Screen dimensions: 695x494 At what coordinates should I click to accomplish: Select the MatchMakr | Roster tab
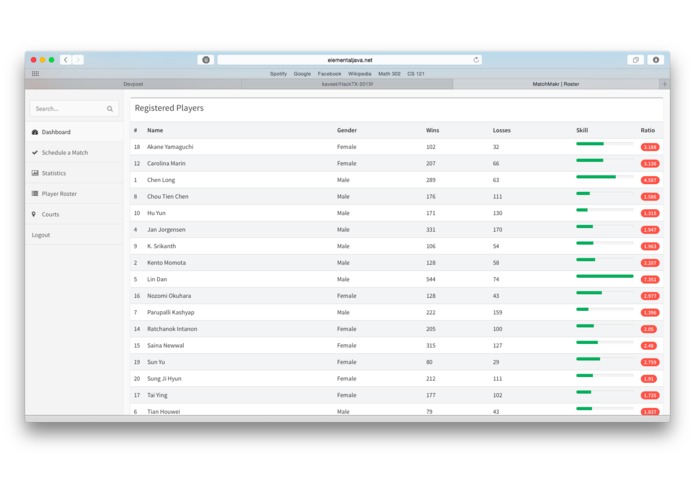(556, 84)
